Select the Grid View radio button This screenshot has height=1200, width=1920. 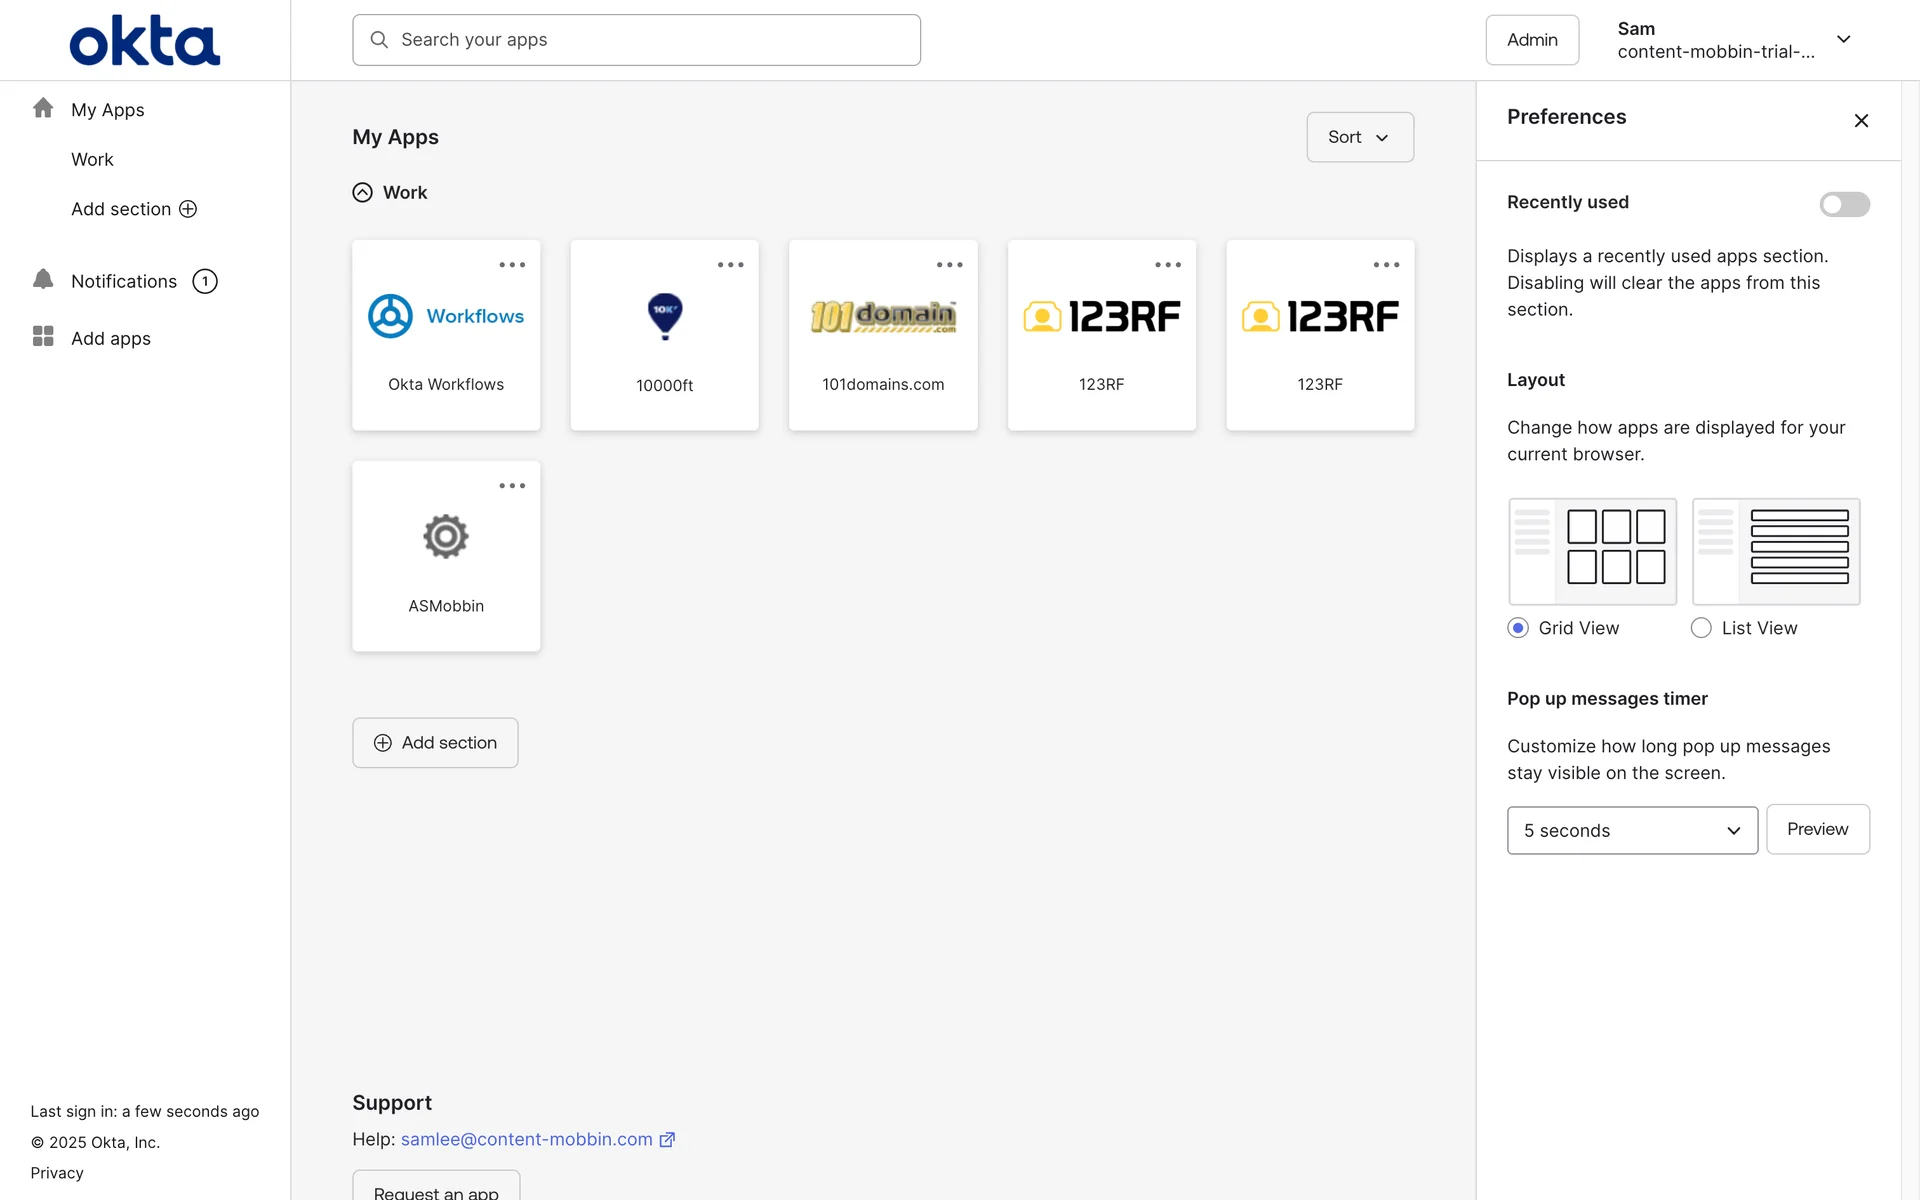1518,628
